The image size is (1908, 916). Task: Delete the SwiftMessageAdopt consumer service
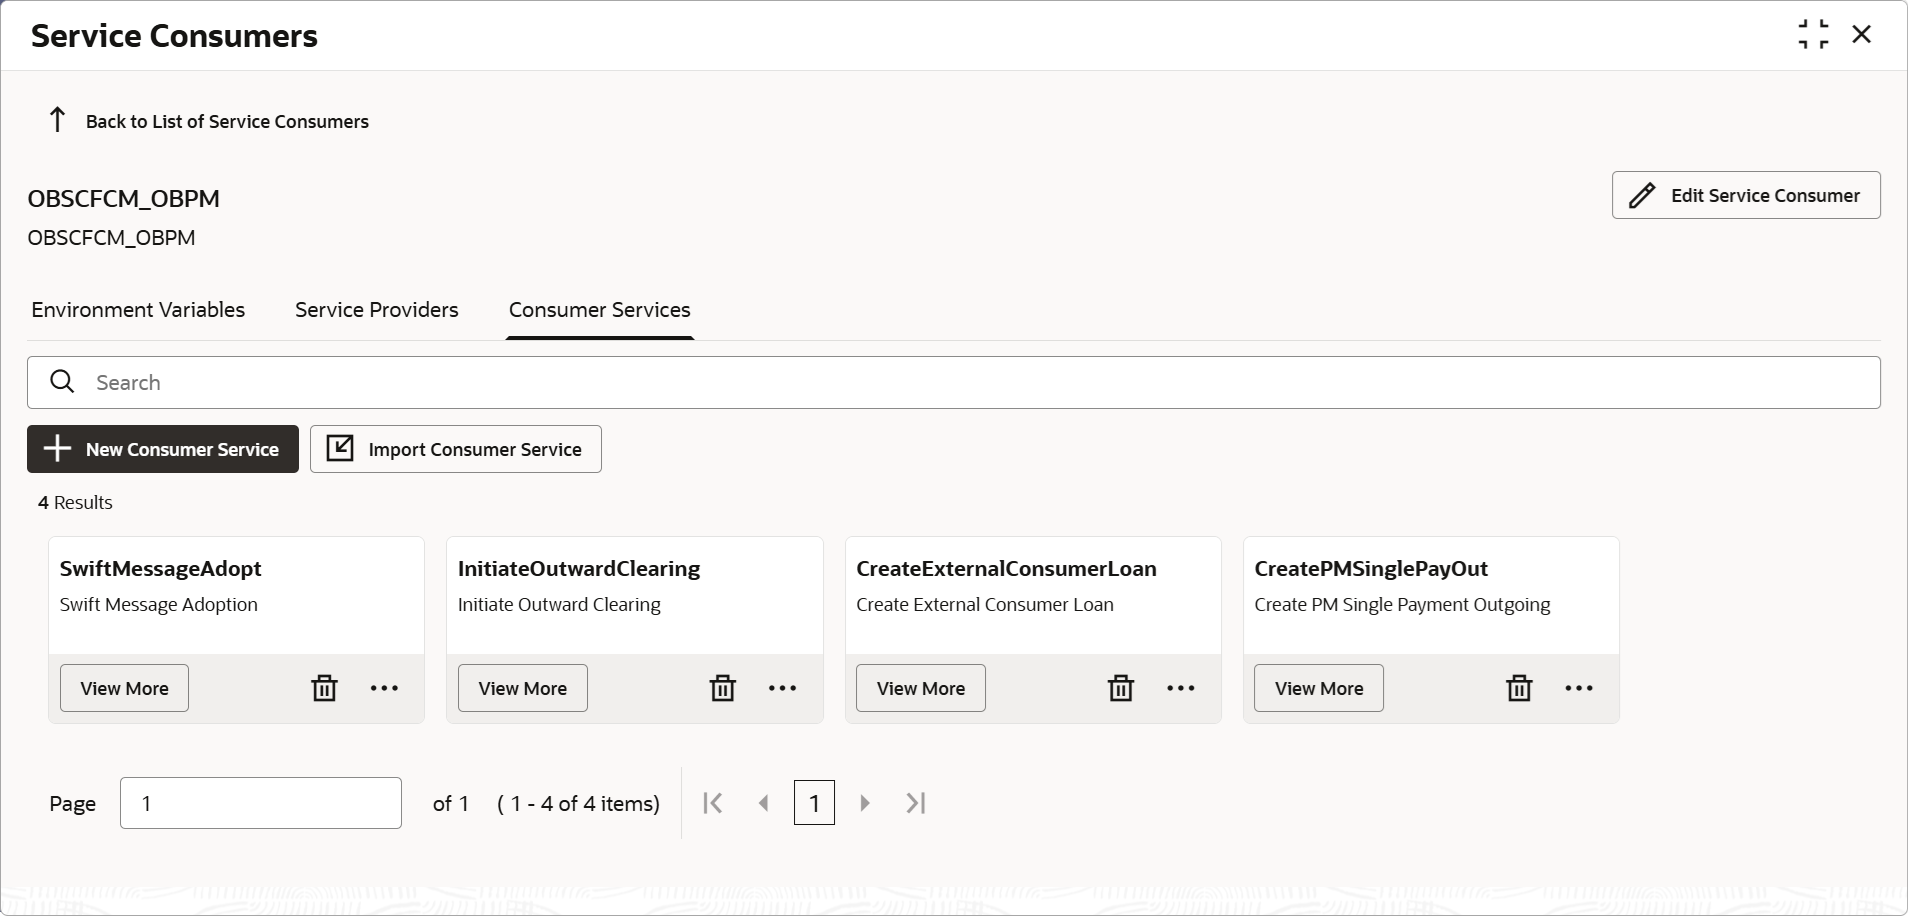click(x=324, y=688)
